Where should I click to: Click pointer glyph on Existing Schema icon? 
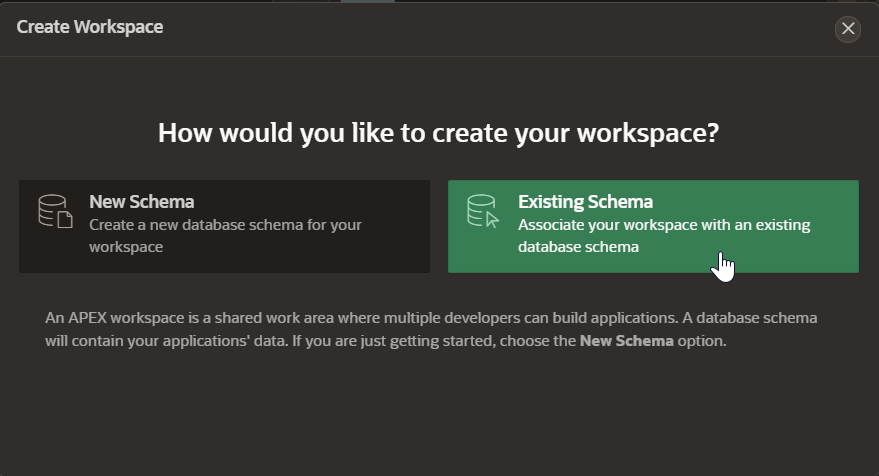[x=492, y=219]
